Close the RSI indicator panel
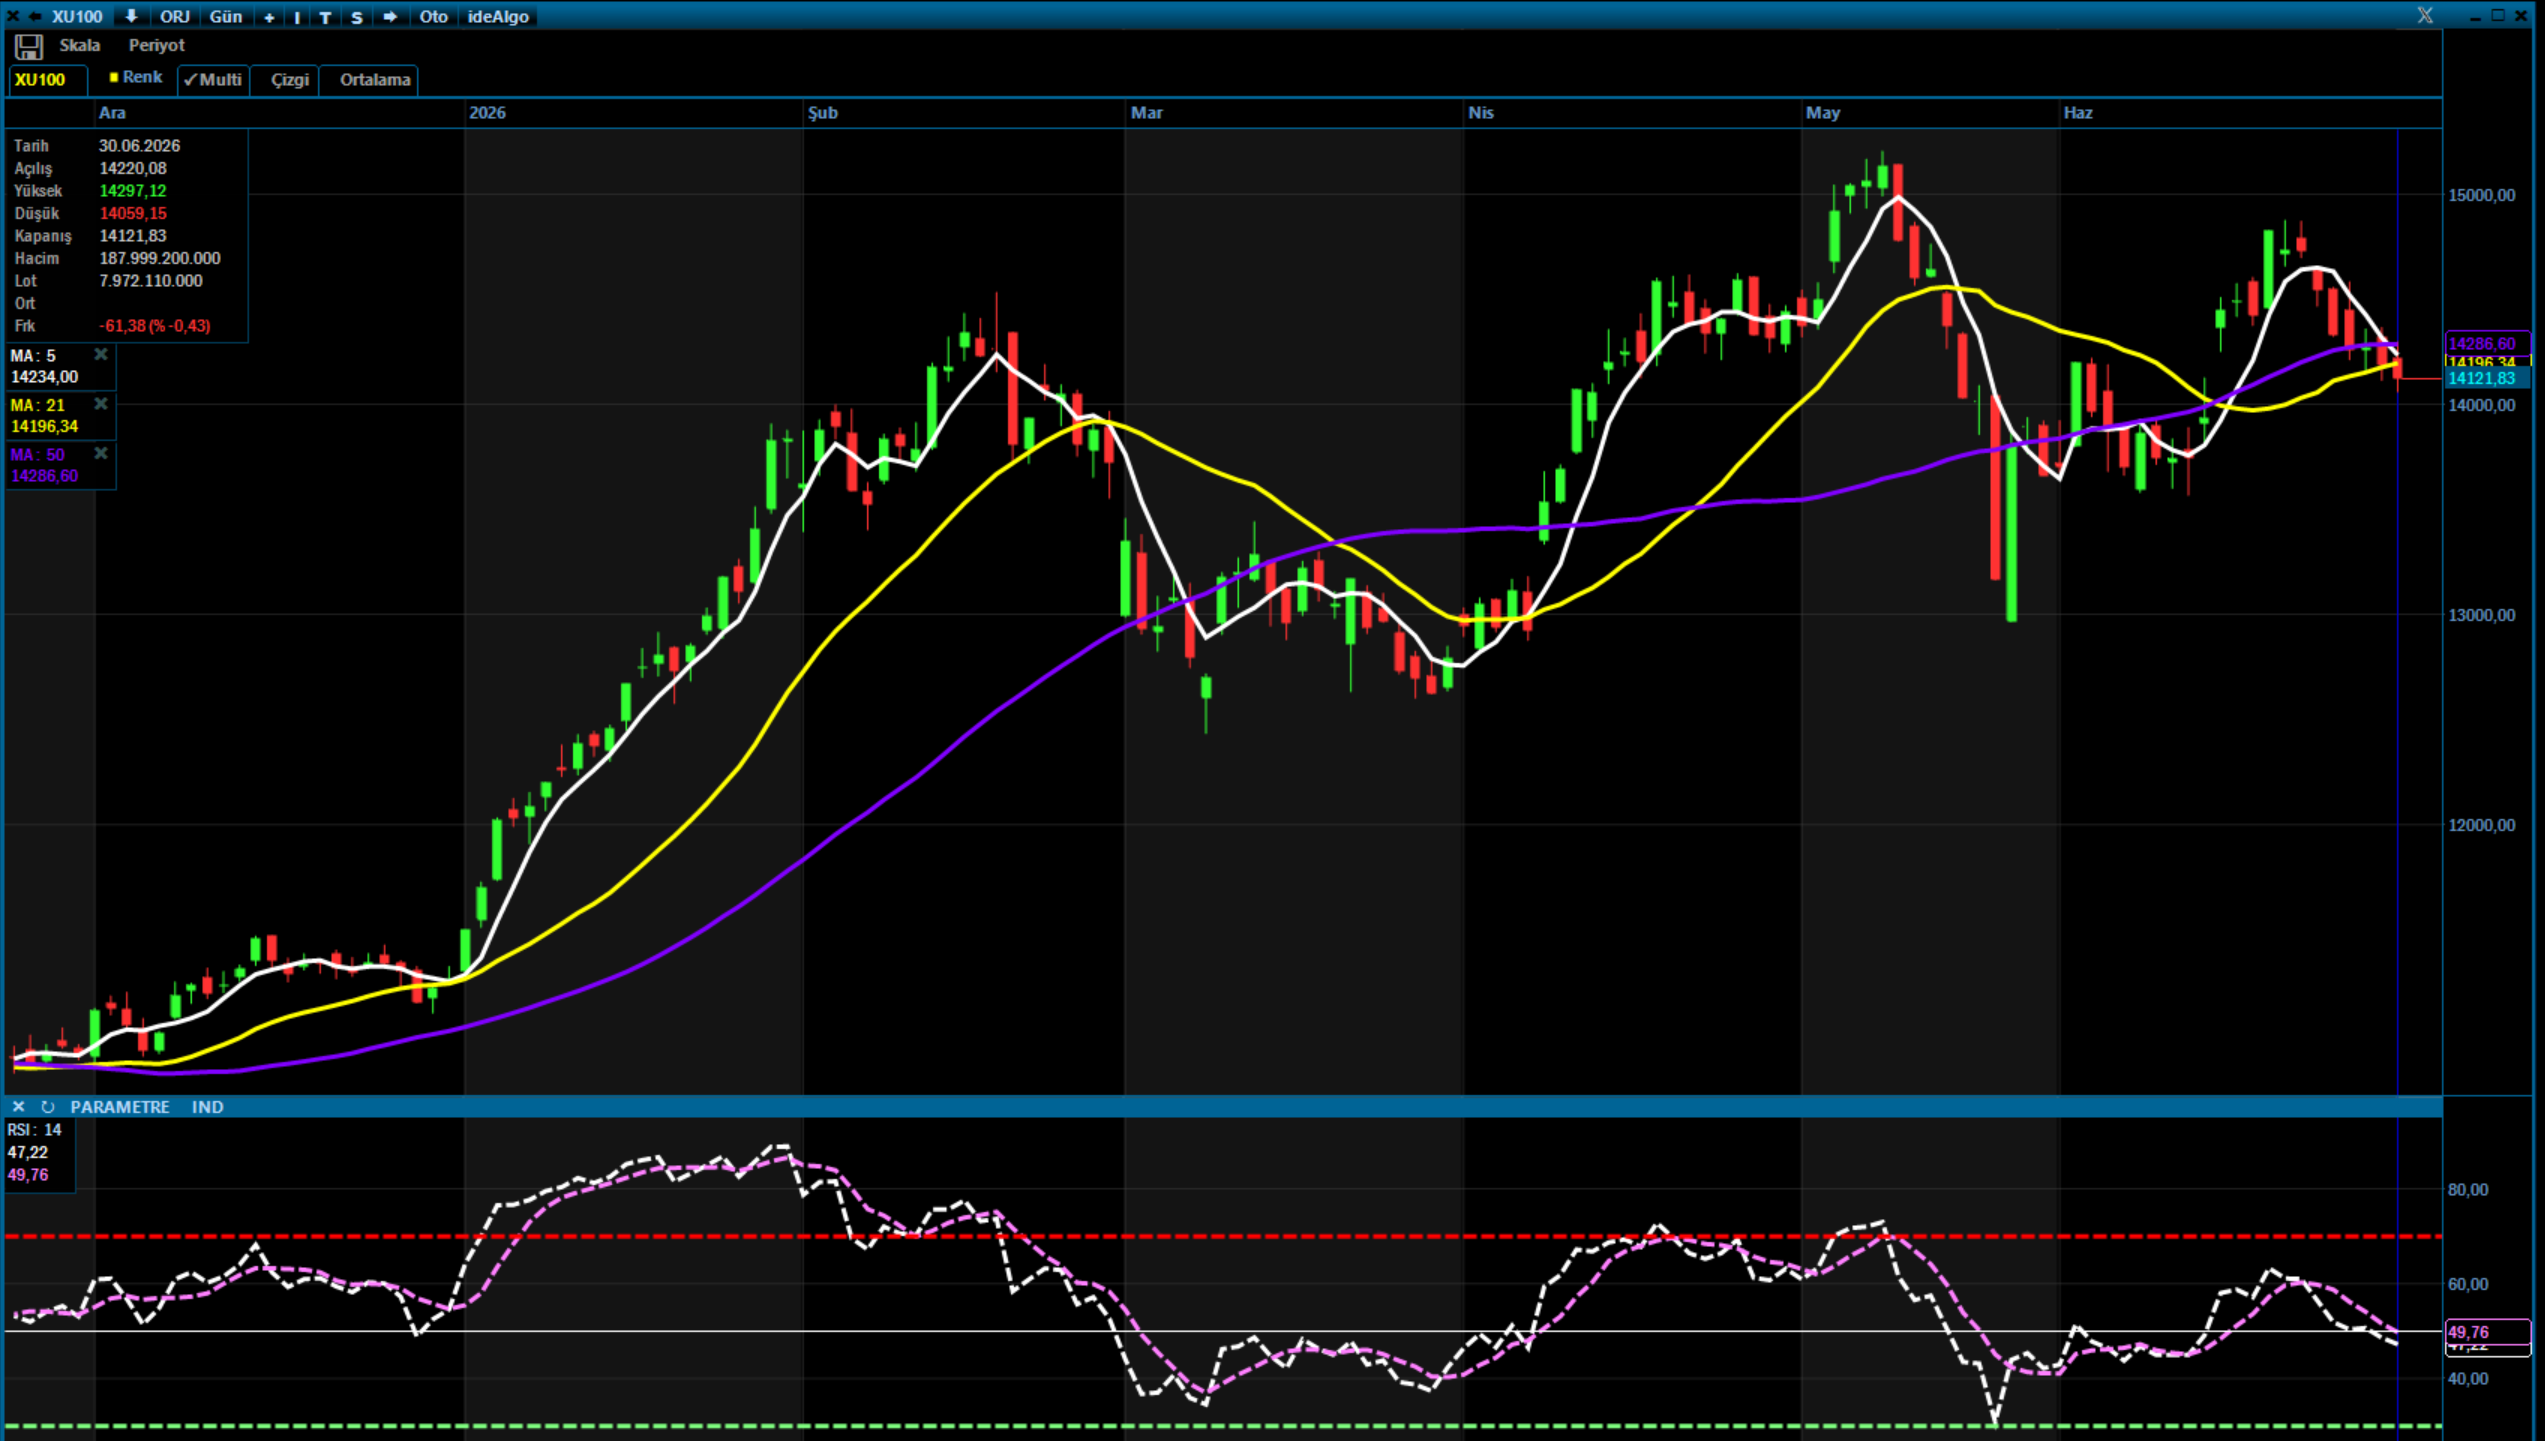 tap(18, 1107)
